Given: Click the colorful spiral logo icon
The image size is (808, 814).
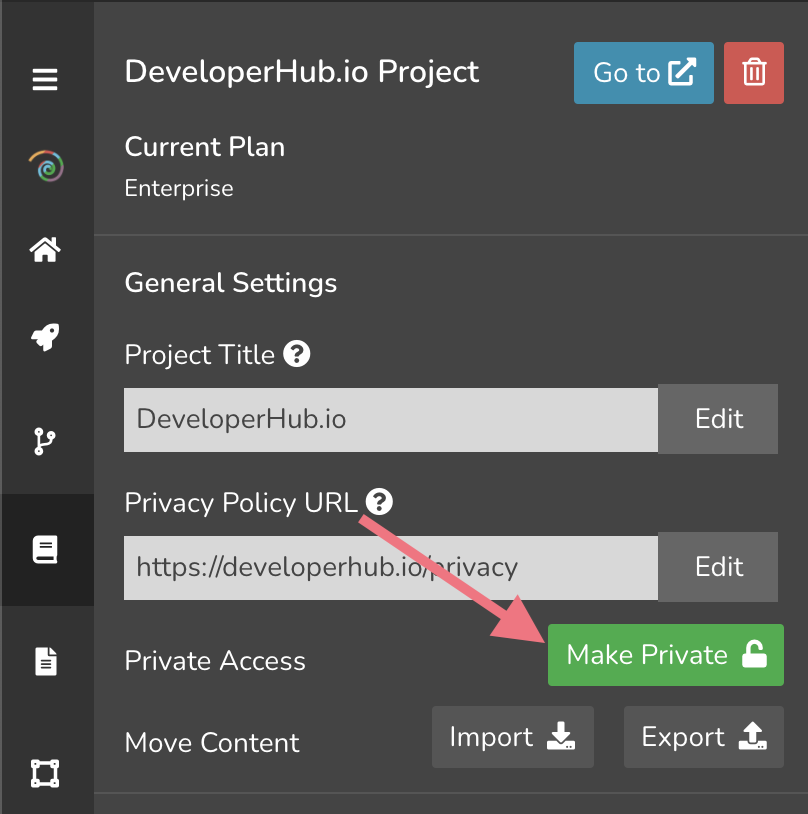Looking at the screenshot, I should (46, 166).
